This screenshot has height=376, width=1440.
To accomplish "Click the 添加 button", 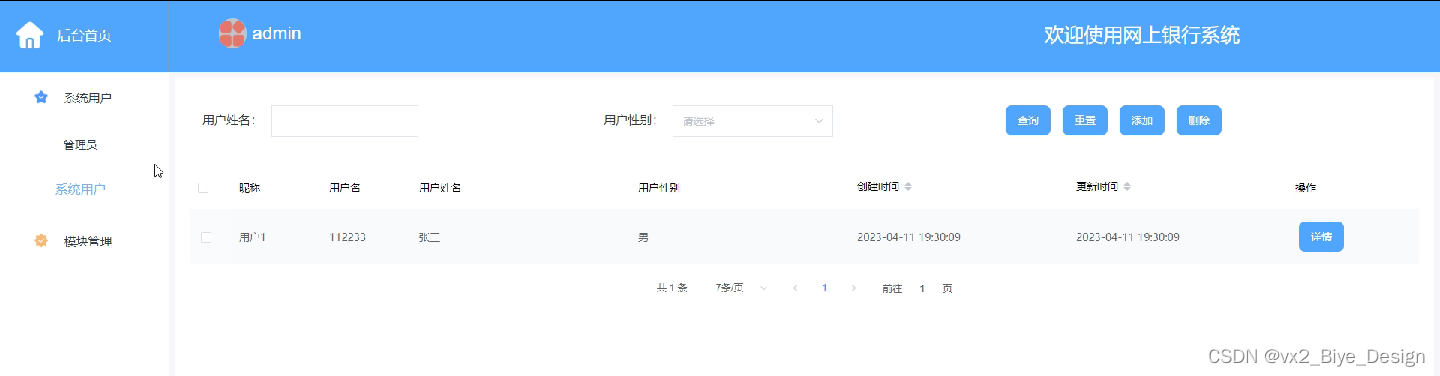I will pos(1142,120).
